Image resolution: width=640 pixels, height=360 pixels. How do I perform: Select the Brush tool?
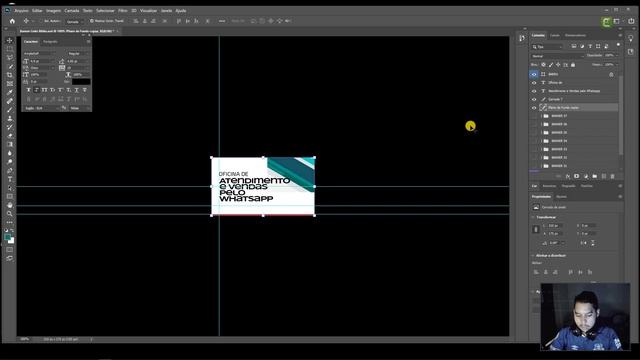tap(10, 110)
